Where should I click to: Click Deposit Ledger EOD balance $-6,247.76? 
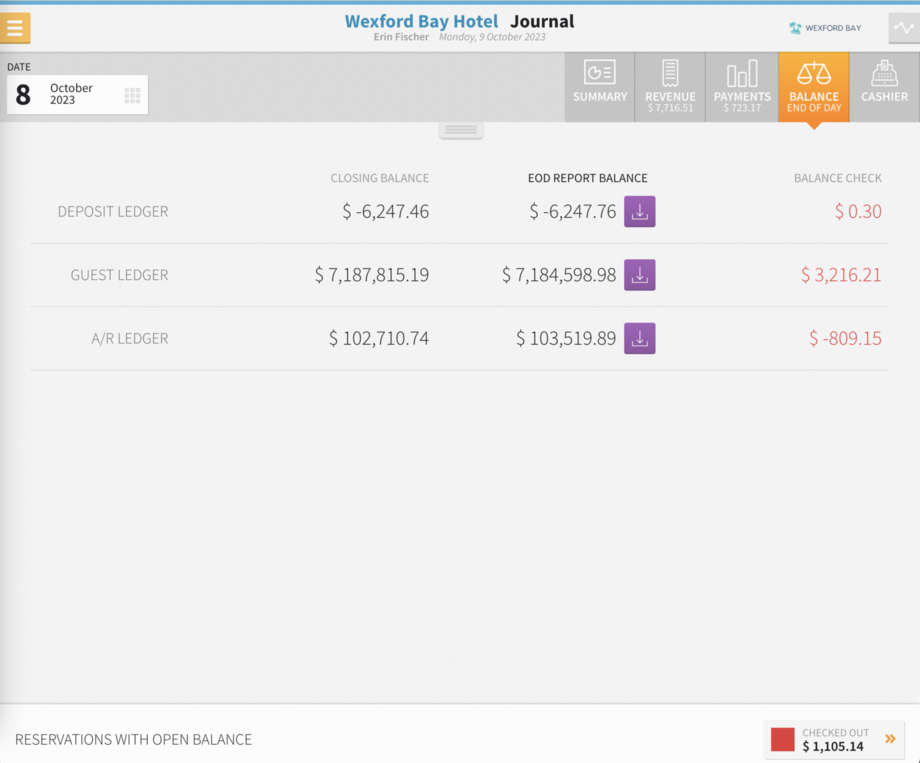coord(573,211)
